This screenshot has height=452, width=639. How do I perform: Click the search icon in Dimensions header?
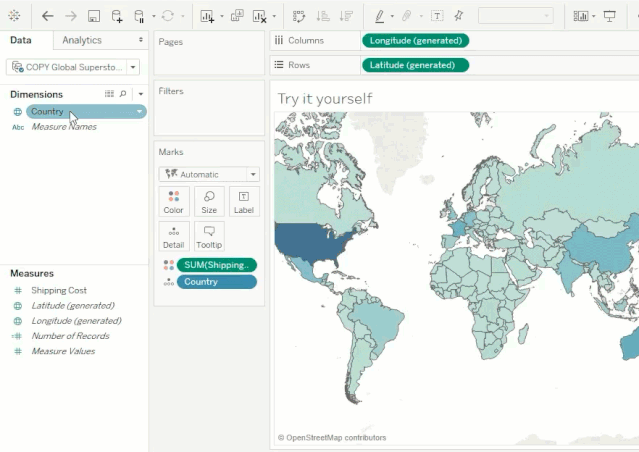pyautogui.click(x=123, y=94)
